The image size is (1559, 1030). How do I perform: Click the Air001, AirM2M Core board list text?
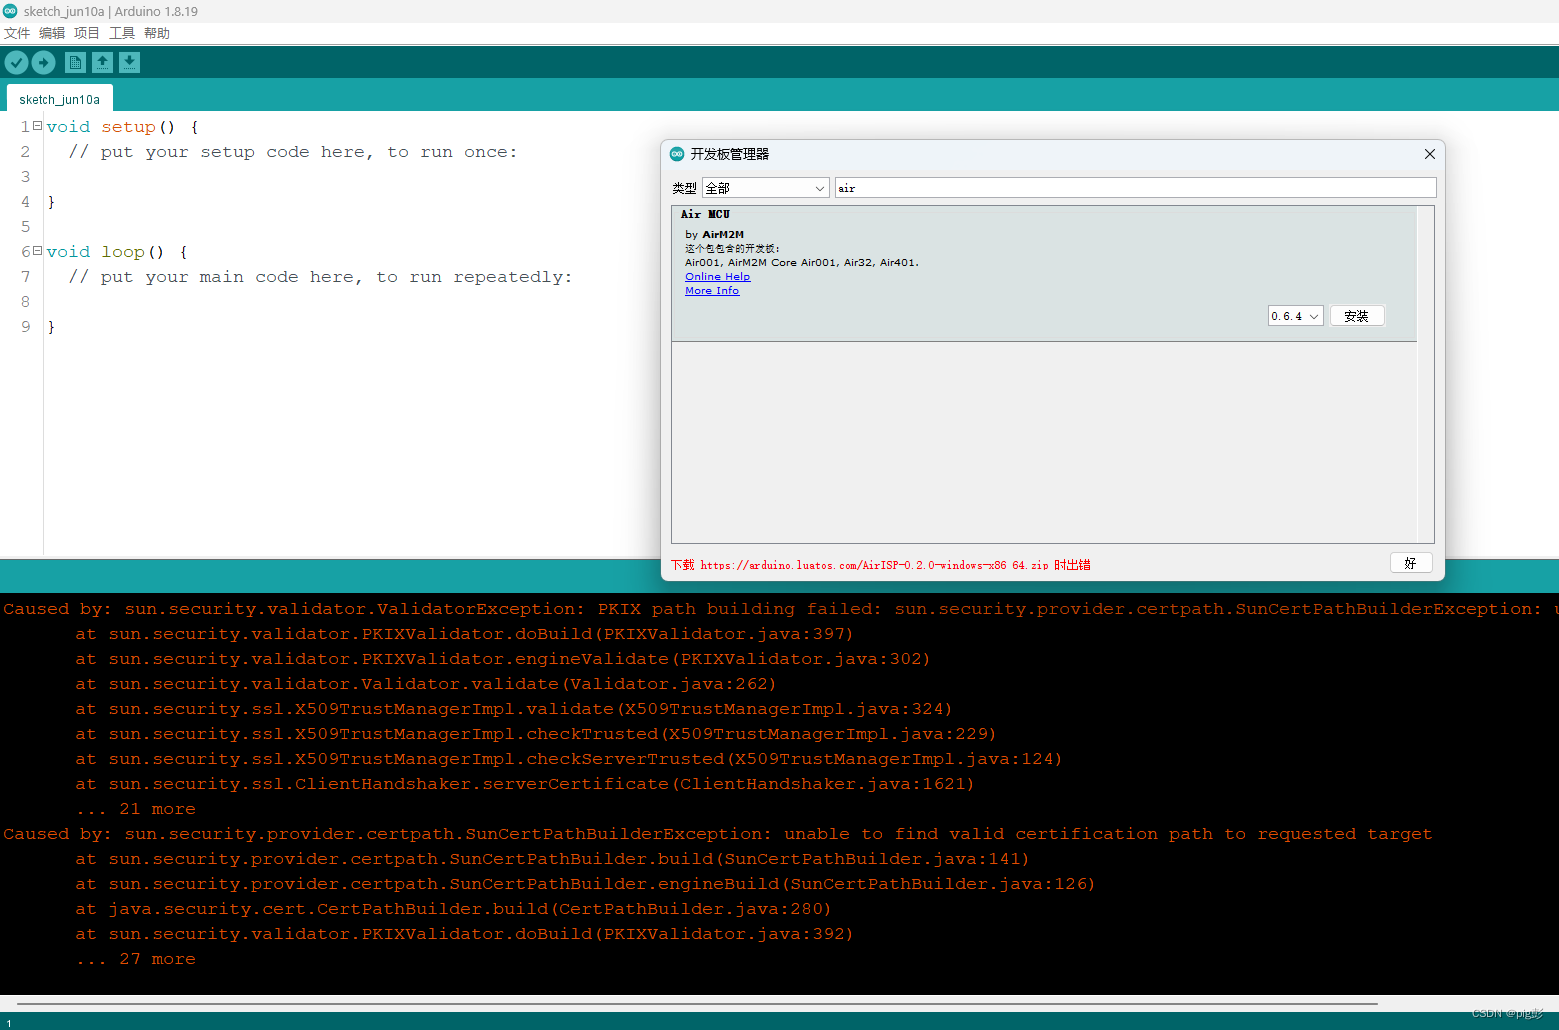(x=802, y=263)
